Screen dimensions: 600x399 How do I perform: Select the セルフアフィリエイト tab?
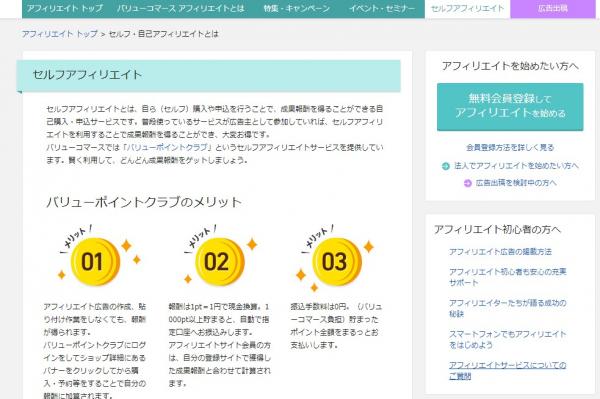coord(467,8)
